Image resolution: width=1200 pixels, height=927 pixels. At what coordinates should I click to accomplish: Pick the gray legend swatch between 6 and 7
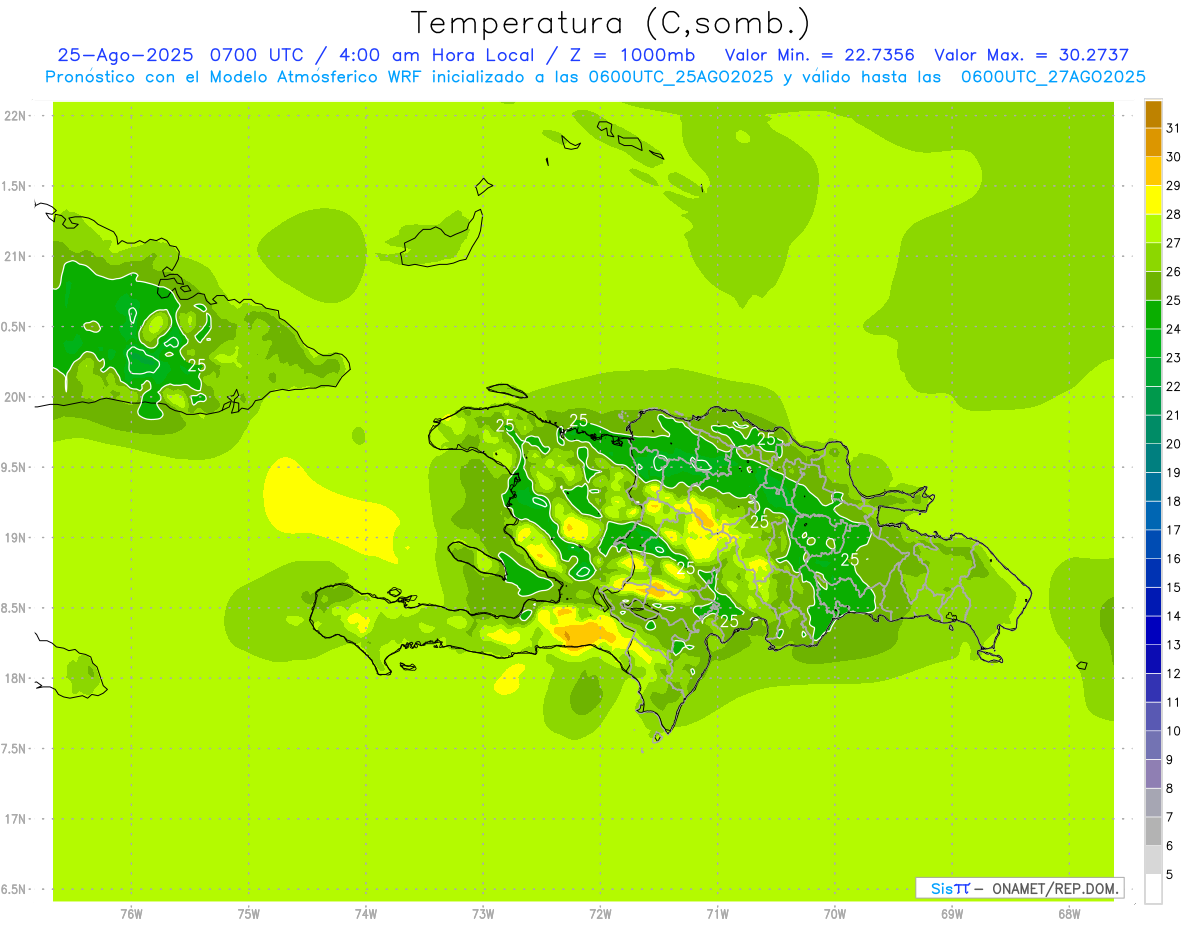(x=1153, y=831)
